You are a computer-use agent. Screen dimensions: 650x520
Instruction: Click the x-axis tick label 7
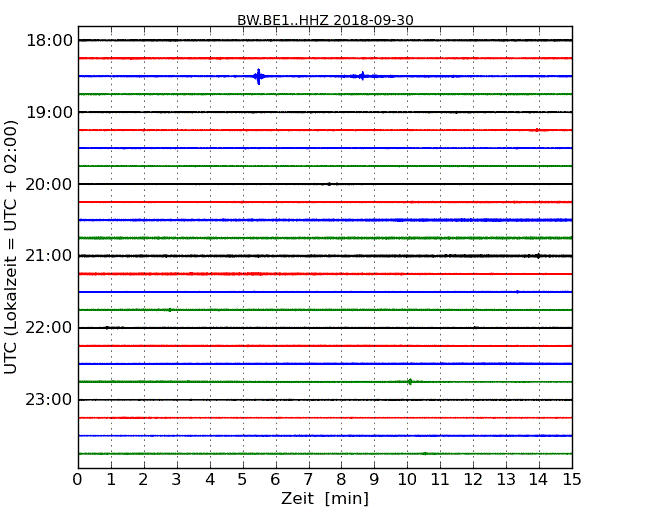pos(308,480)
